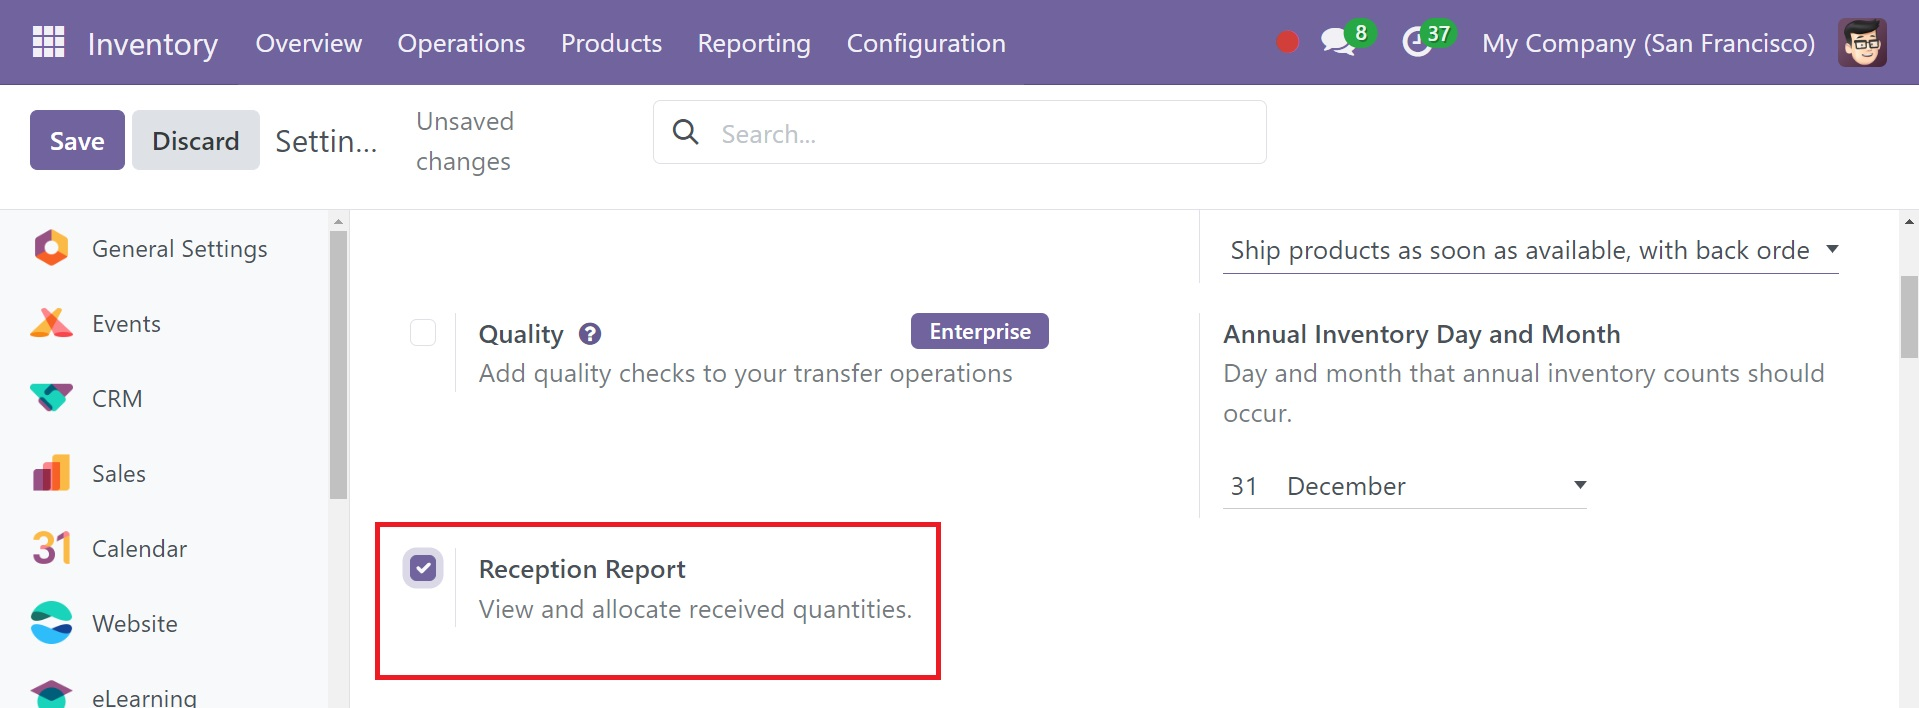
Task: Open the activities clock icon
Action: [1416, 42]
